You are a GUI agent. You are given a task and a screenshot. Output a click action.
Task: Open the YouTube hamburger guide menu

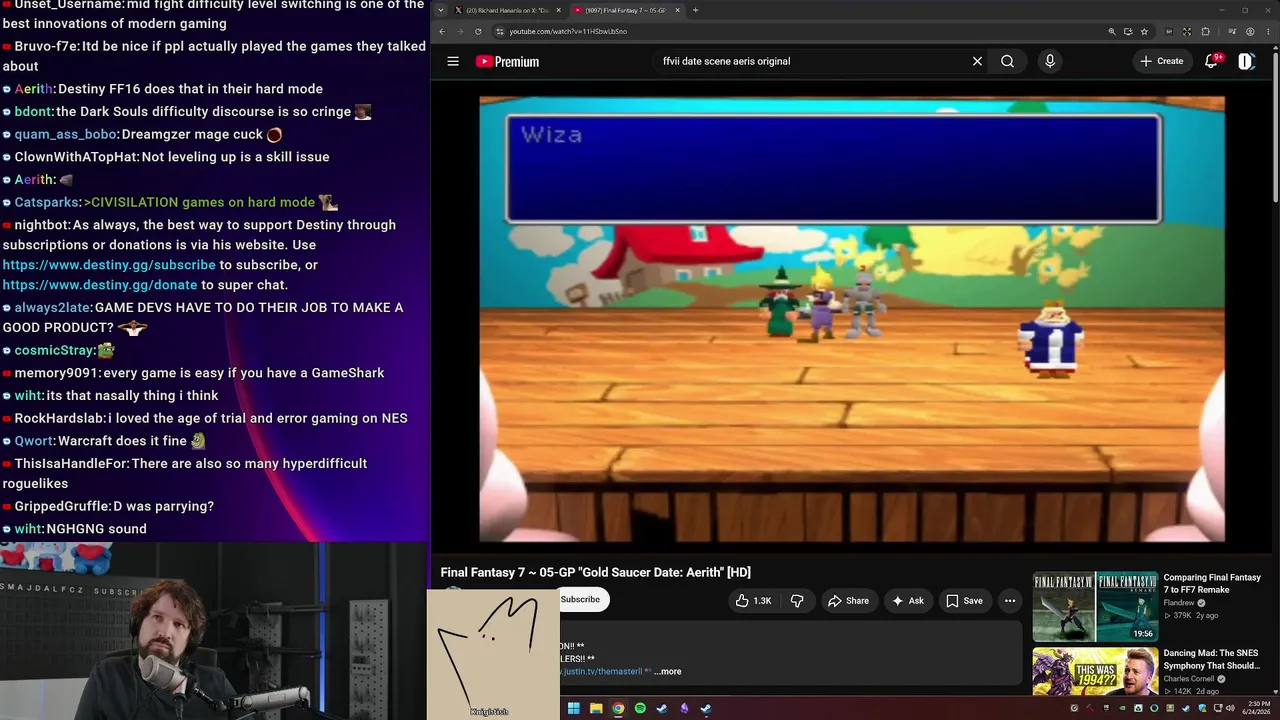coord(453,61)
